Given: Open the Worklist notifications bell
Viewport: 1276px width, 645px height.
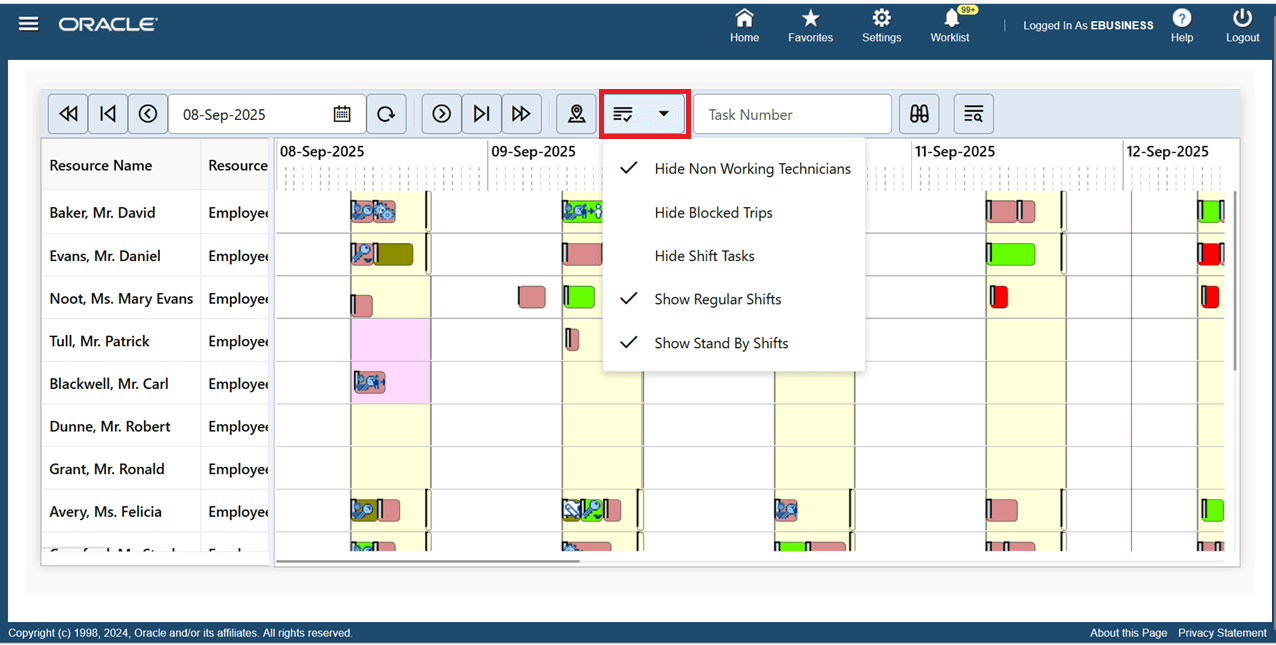Looking at the screenshot, I should point(949,25).
